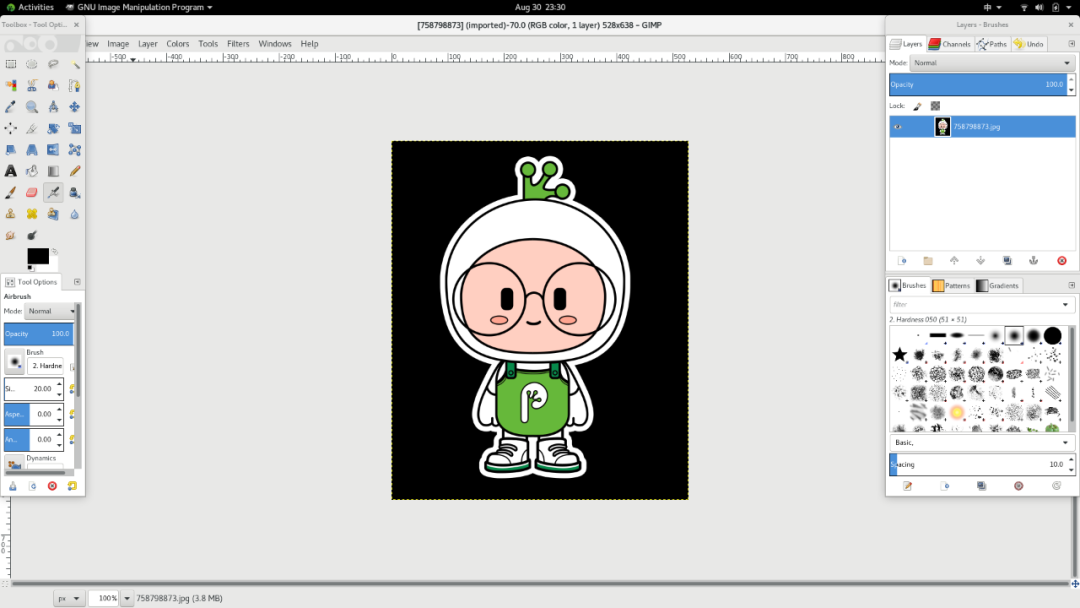Select the Blend gradient tool

53,171
